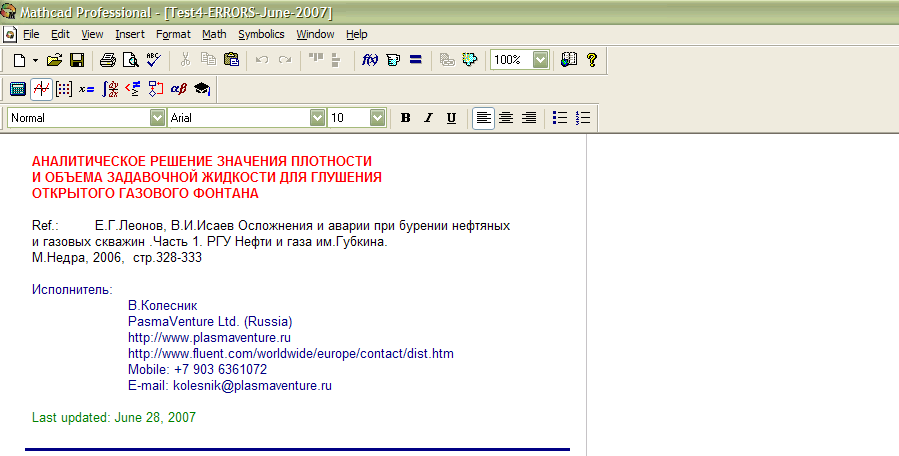Open the Format menu
The height and width of the screenshot is (456, 899).
click(x=173, y=34)
